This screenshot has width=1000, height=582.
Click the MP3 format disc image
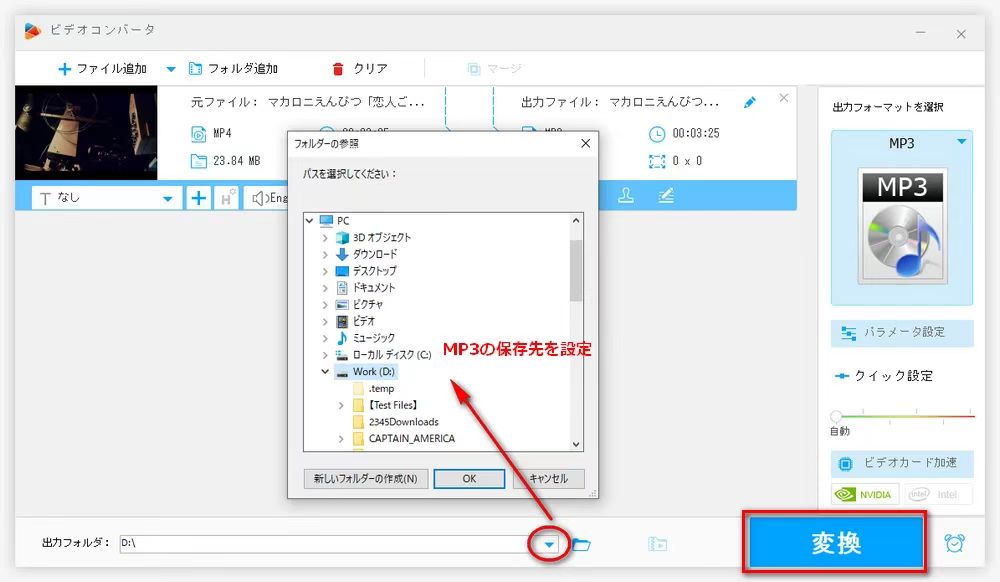click(x=902, y=226)
